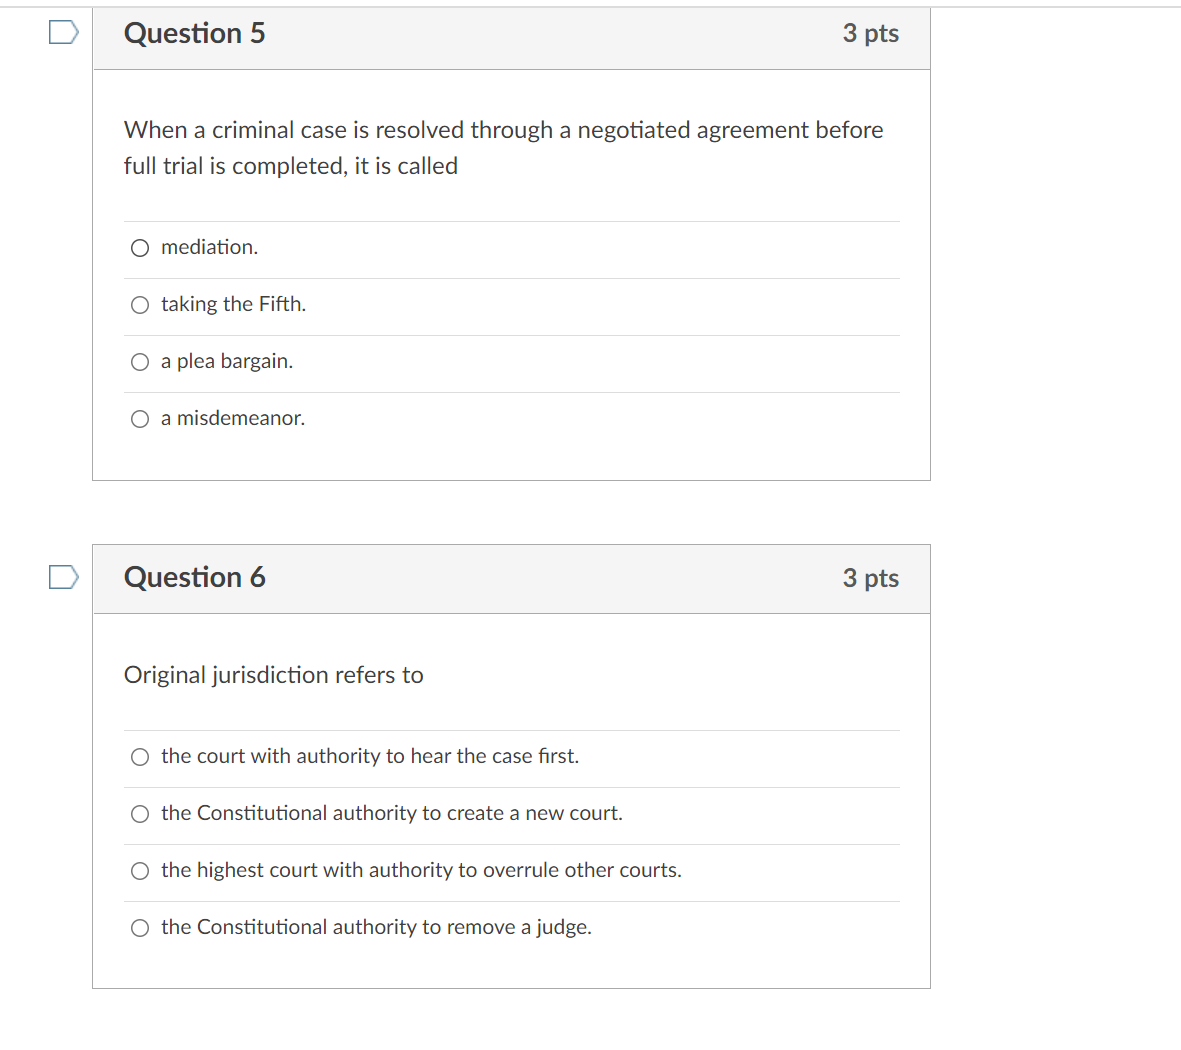Click 'the court with authority to hear the case first.' text
The image size is (1181, 1050).
370,756
